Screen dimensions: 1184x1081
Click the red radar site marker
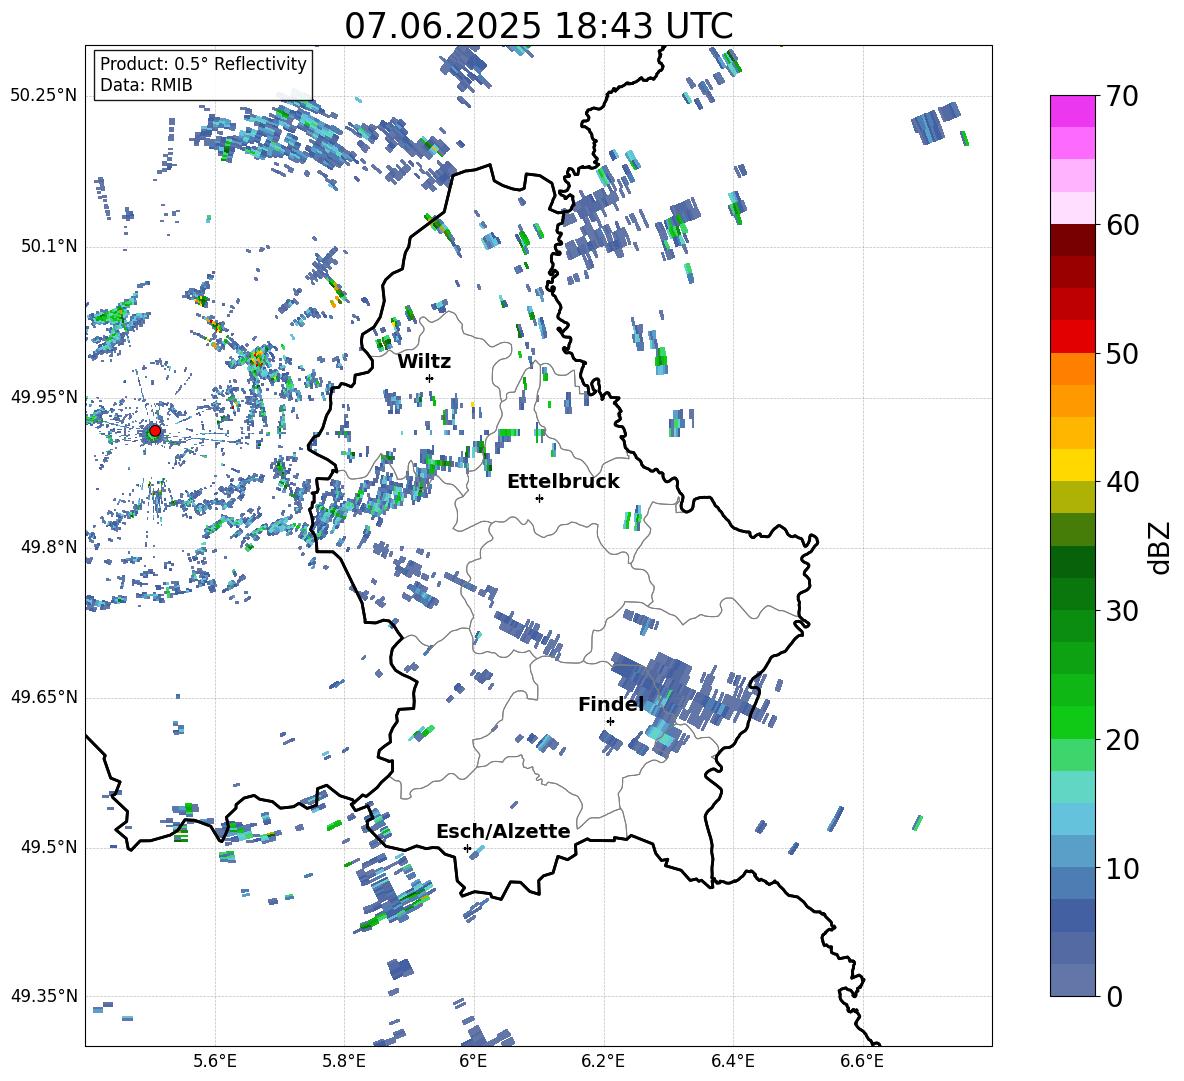click(x=155, y=431)
